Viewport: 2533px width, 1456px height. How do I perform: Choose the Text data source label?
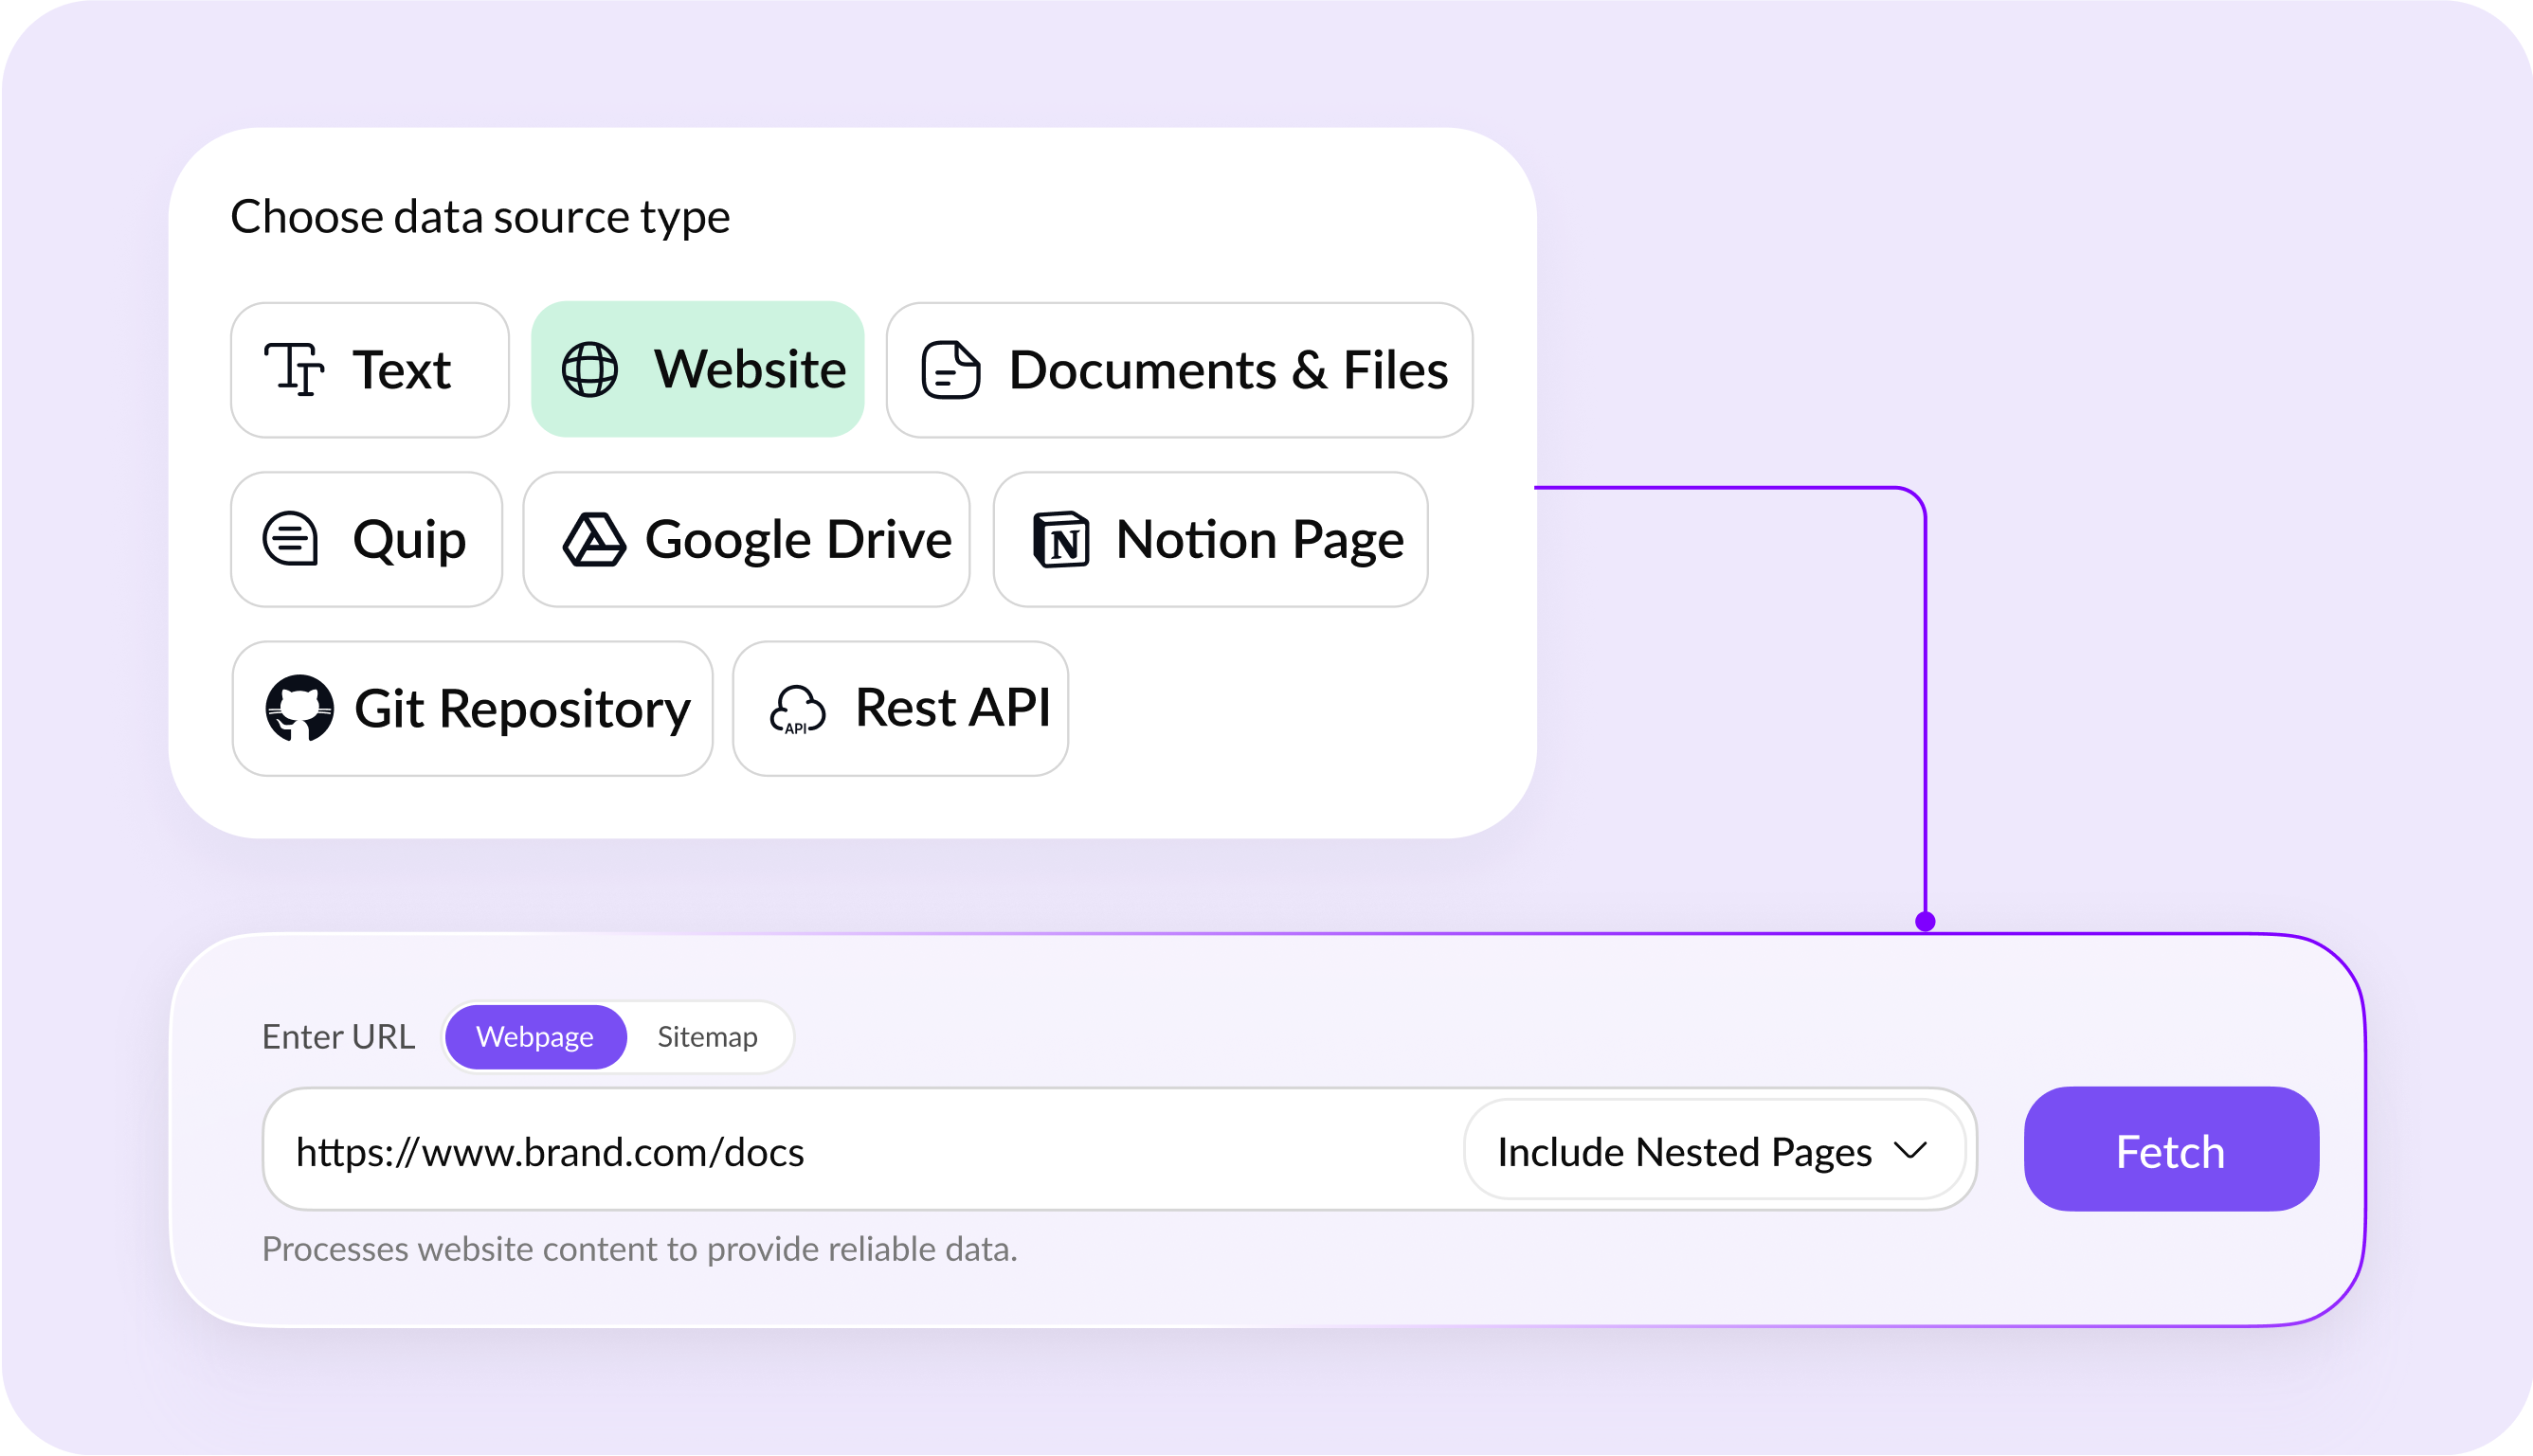coord(401,370)
